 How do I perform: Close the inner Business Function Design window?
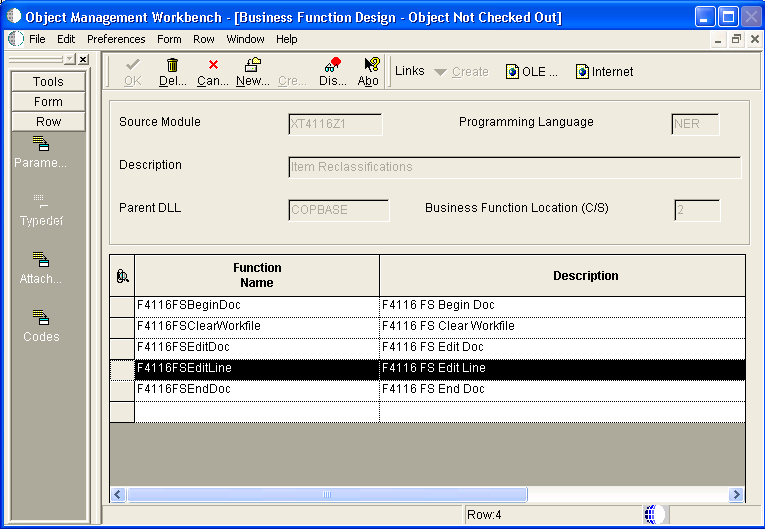755,40
